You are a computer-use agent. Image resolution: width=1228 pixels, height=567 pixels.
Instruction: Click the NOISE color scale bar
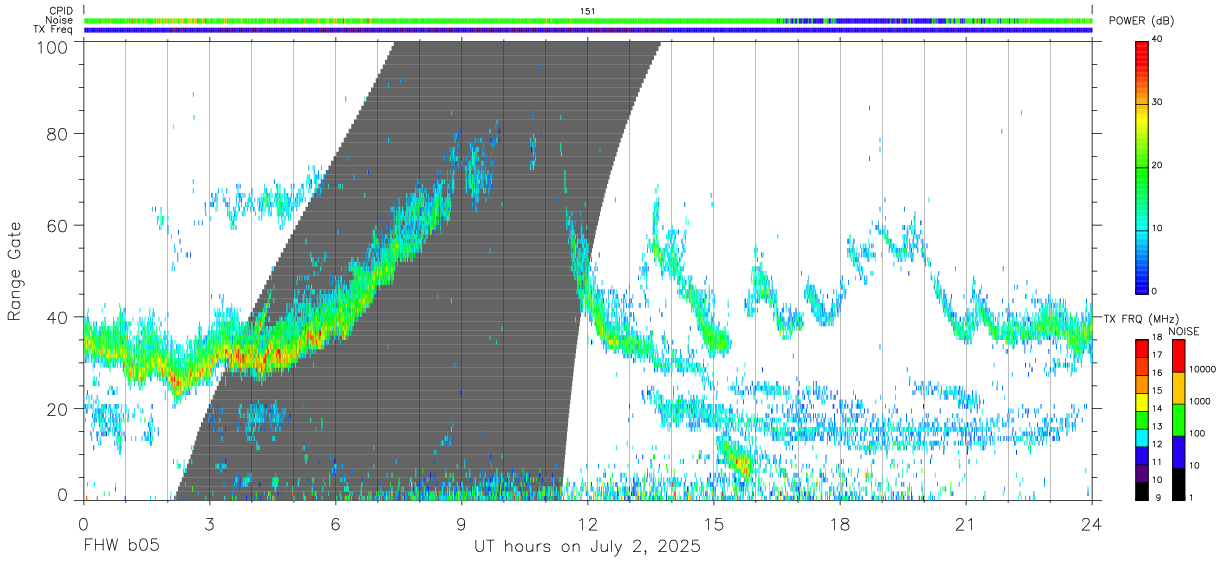[1178, 419]
